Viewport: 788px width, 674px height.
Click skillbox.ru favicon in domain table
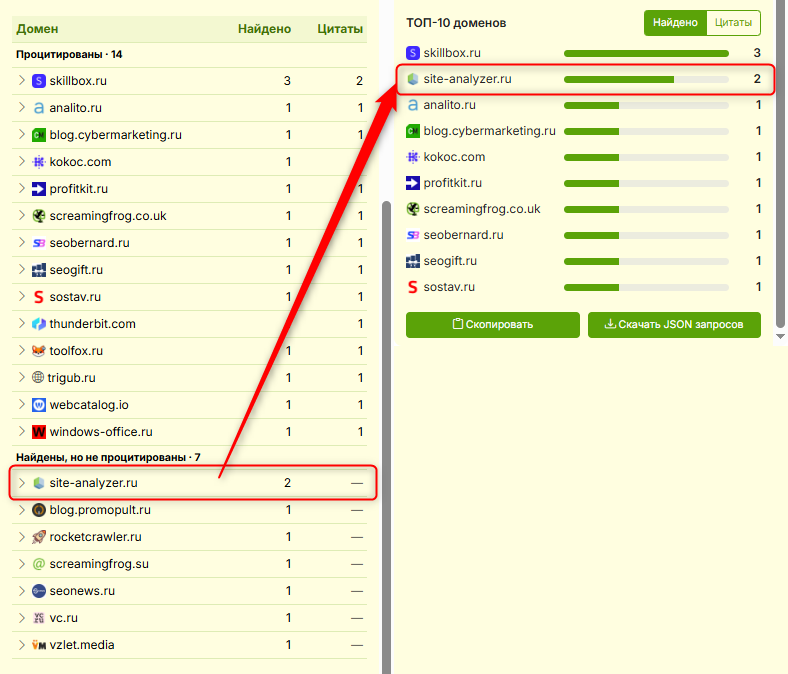[39, 81]
